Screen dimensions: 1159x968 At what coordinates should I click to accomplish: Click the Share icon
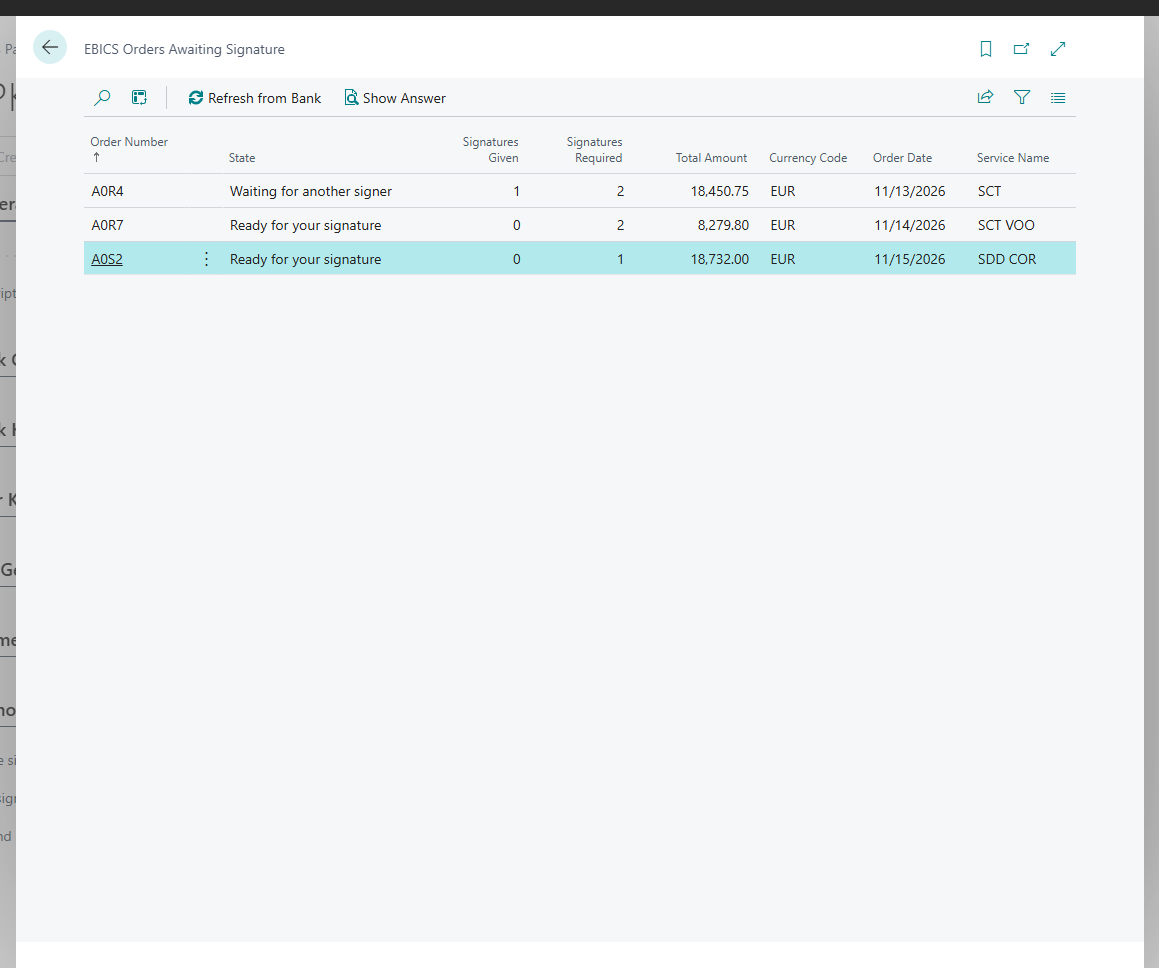[985, 98]
